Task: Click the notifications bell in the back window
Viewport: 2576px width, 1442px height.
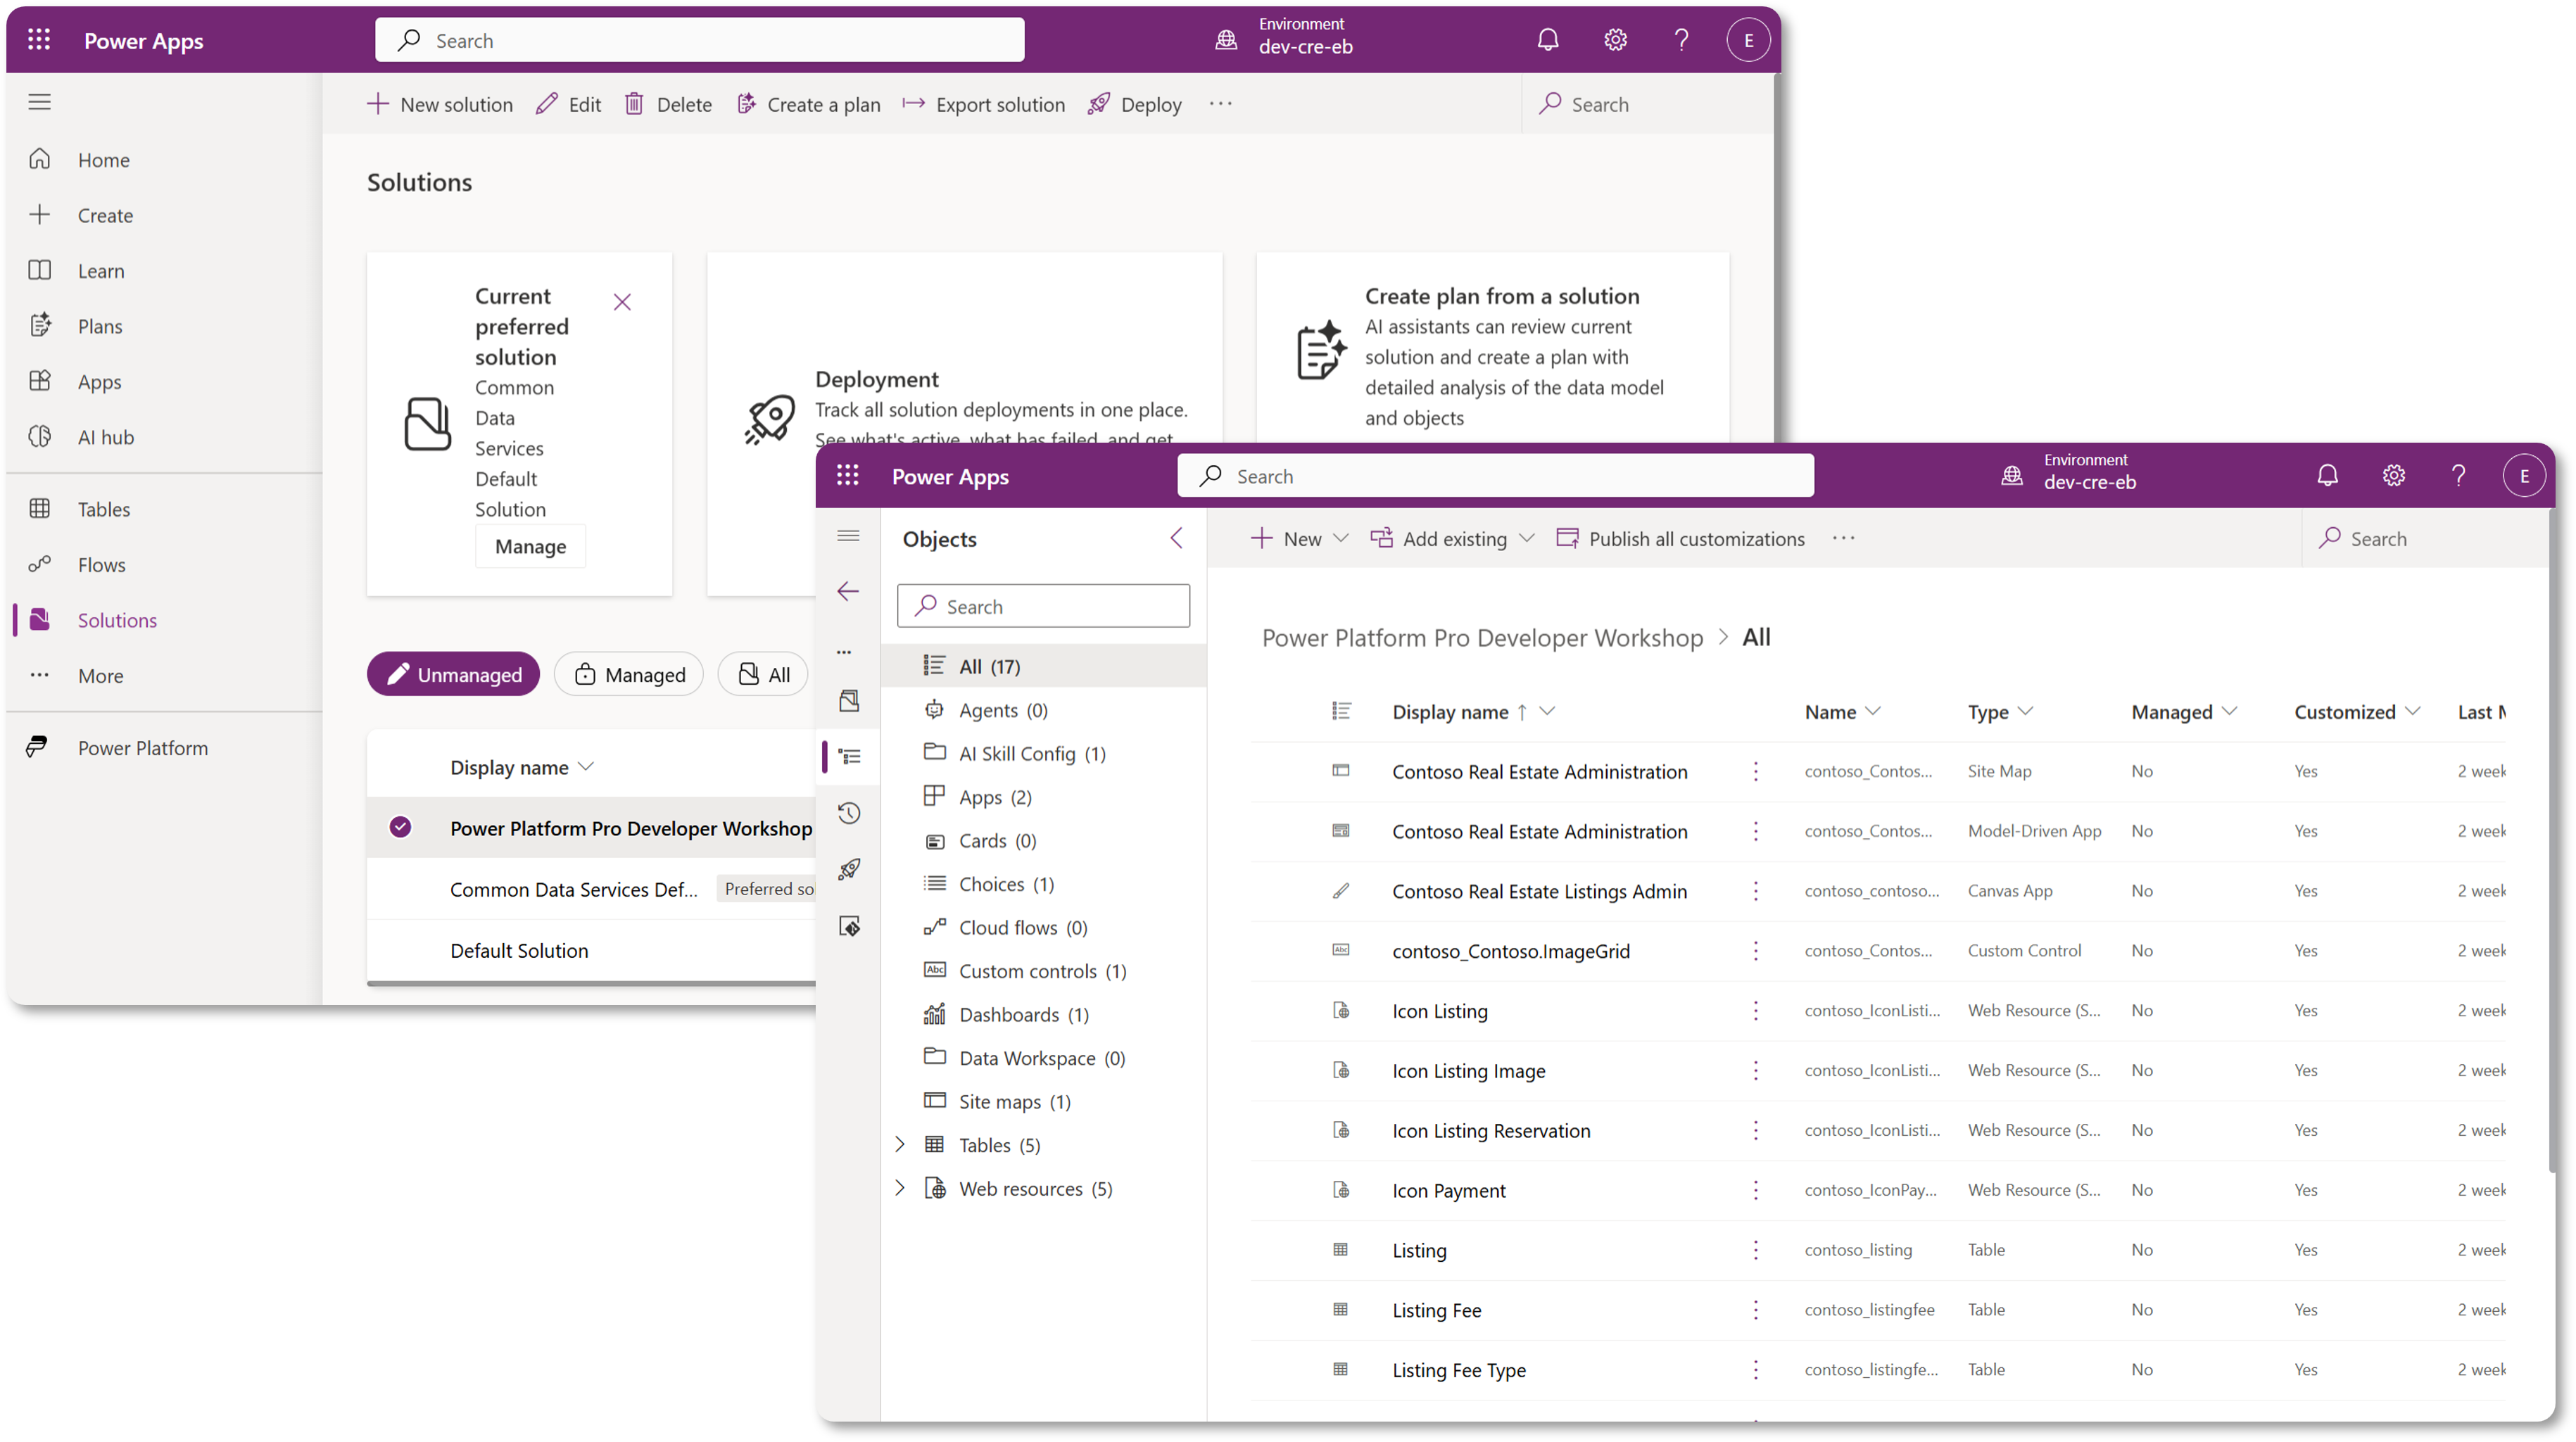Action: [x=1547, y=40]
